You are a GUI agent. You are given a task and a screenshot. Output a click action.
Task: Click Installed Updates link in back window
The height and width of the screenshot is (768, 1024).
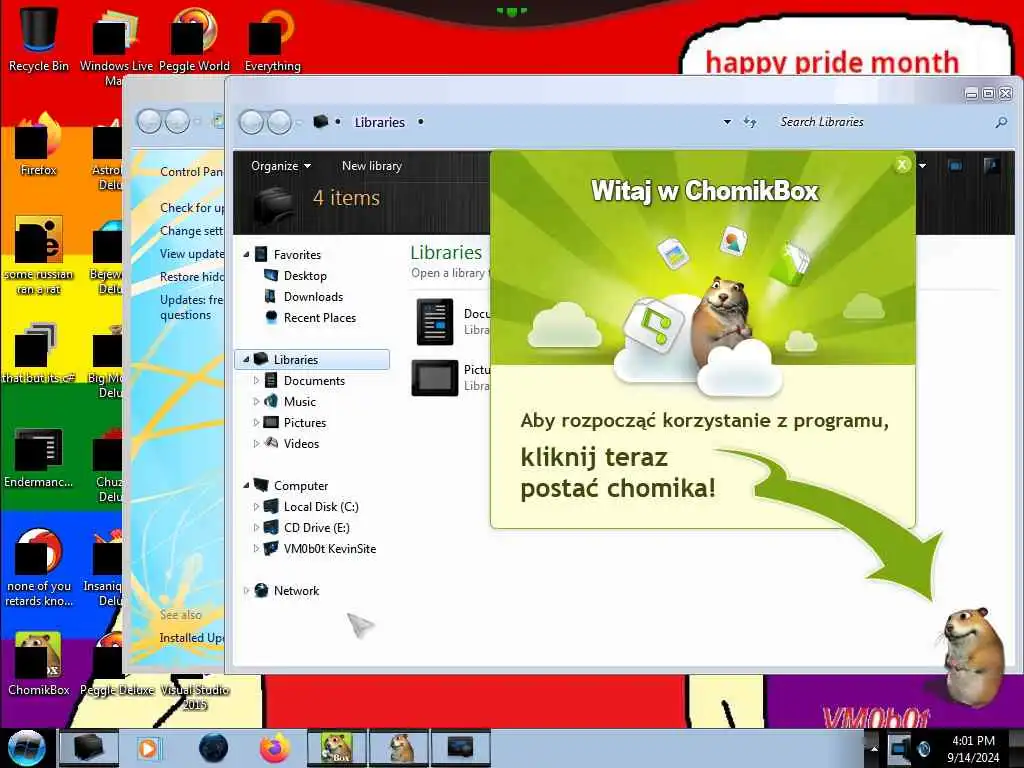(x=191, y=637)
